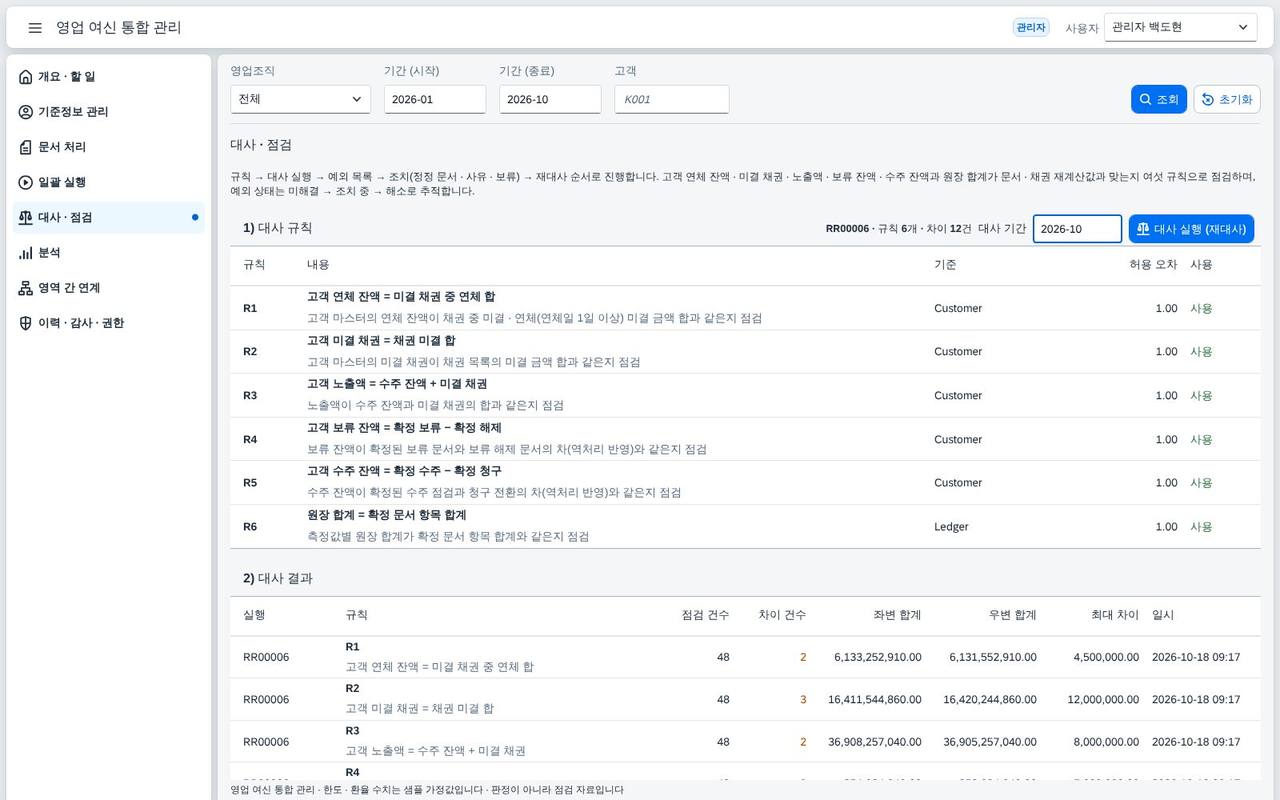The height and width of the screenshot is (800, 1280).
Task: Run 대사 실행 (재대사) button
Action: coord(1191,229)
